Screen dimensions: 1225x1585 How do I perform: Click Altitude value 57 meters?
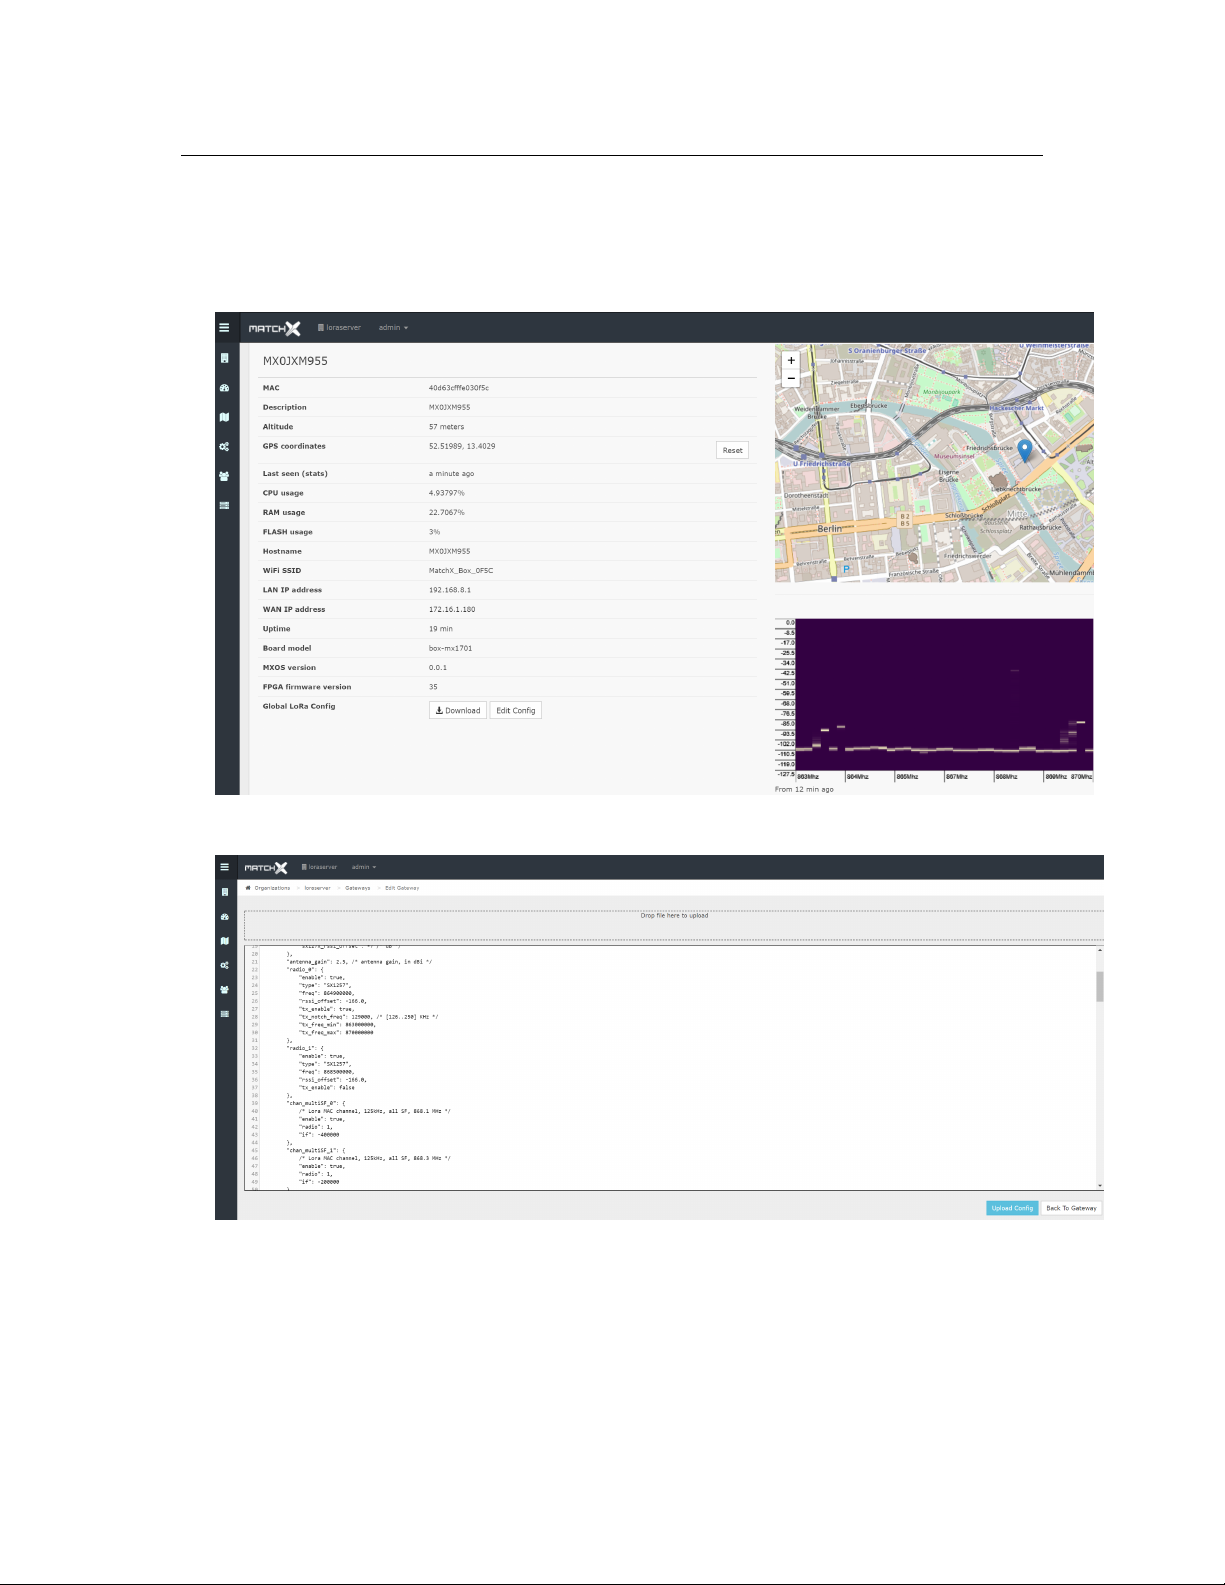click(x=447, y=427)
